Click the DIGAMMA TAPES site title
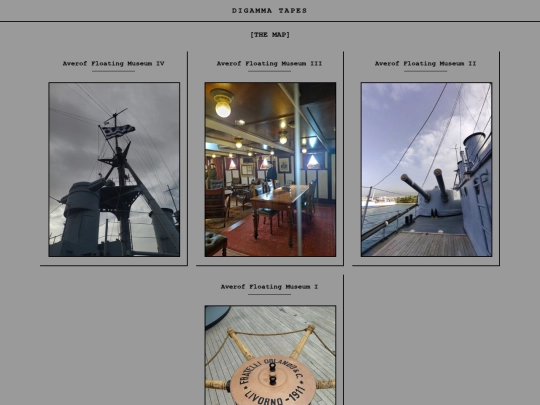 tap(269, 11)
